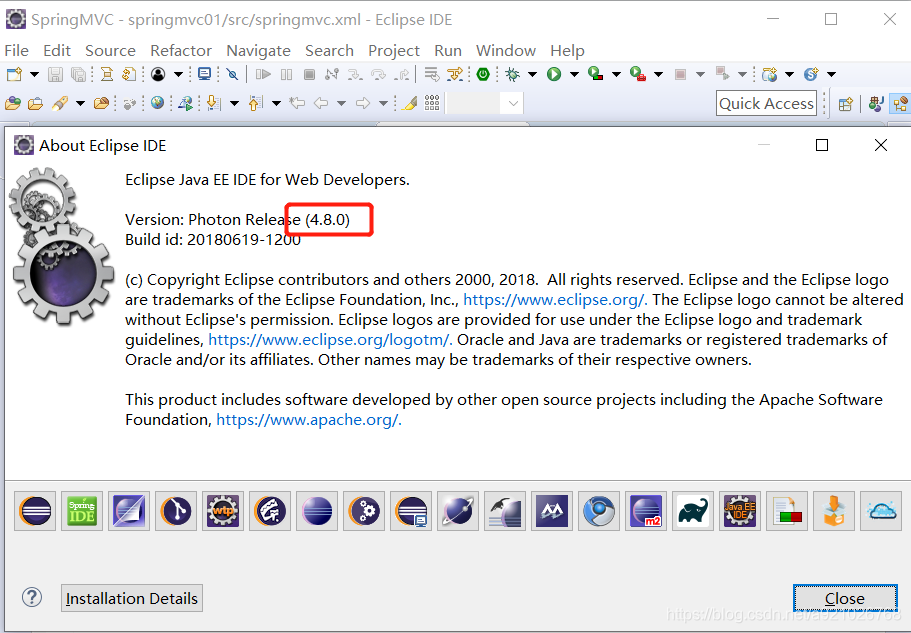The width and height of the screenshot is (911, 633).
Task: Open the EGit branch feature icon
Action: [x=176, y=511]
